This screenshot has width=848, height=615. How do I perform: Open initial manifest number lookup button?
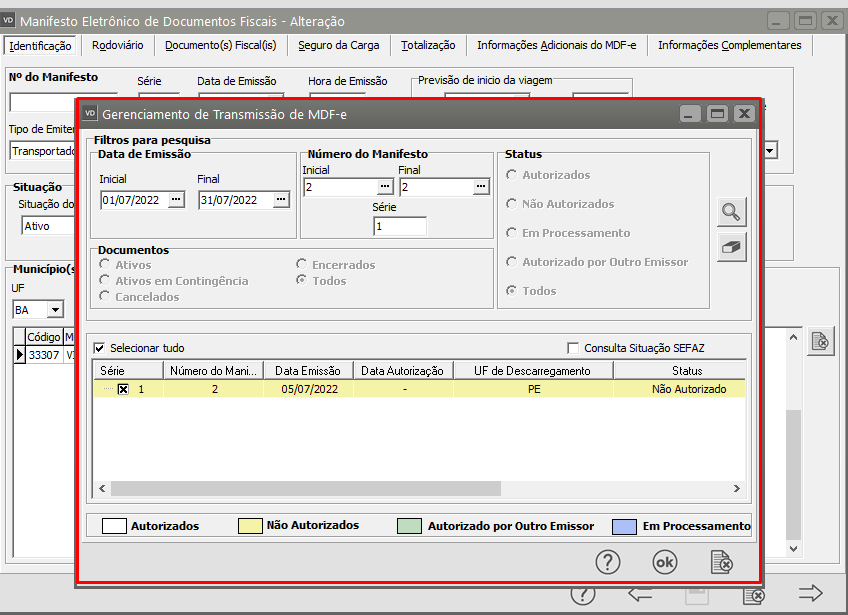(x=385, y=187)
